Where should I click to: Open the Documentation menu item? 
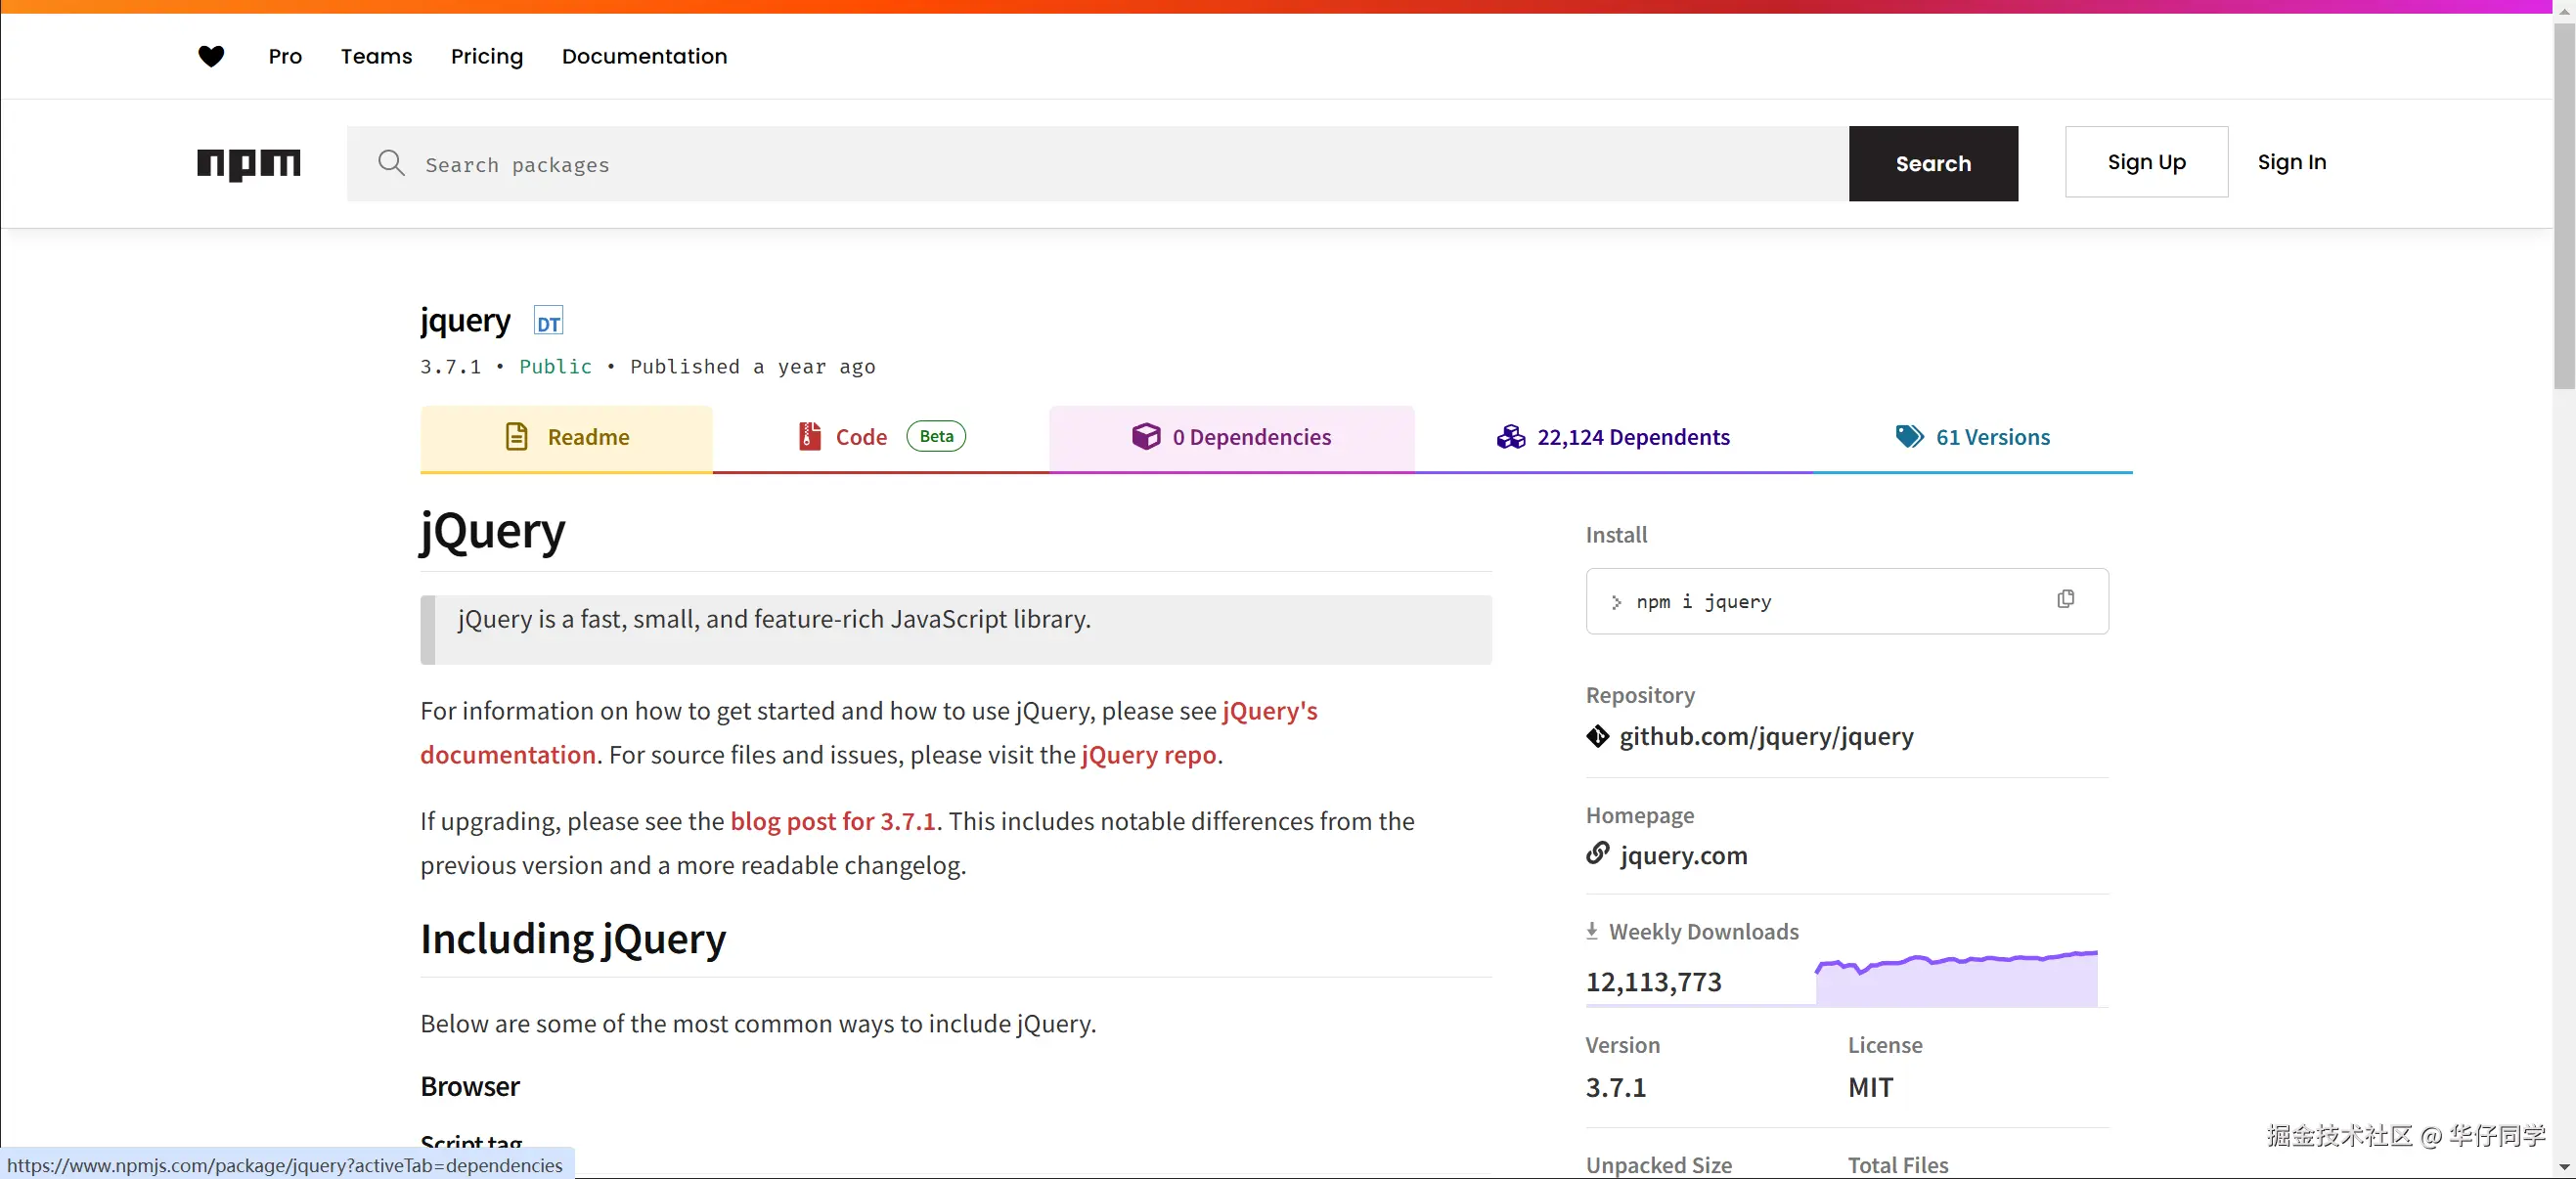(644, 56)
